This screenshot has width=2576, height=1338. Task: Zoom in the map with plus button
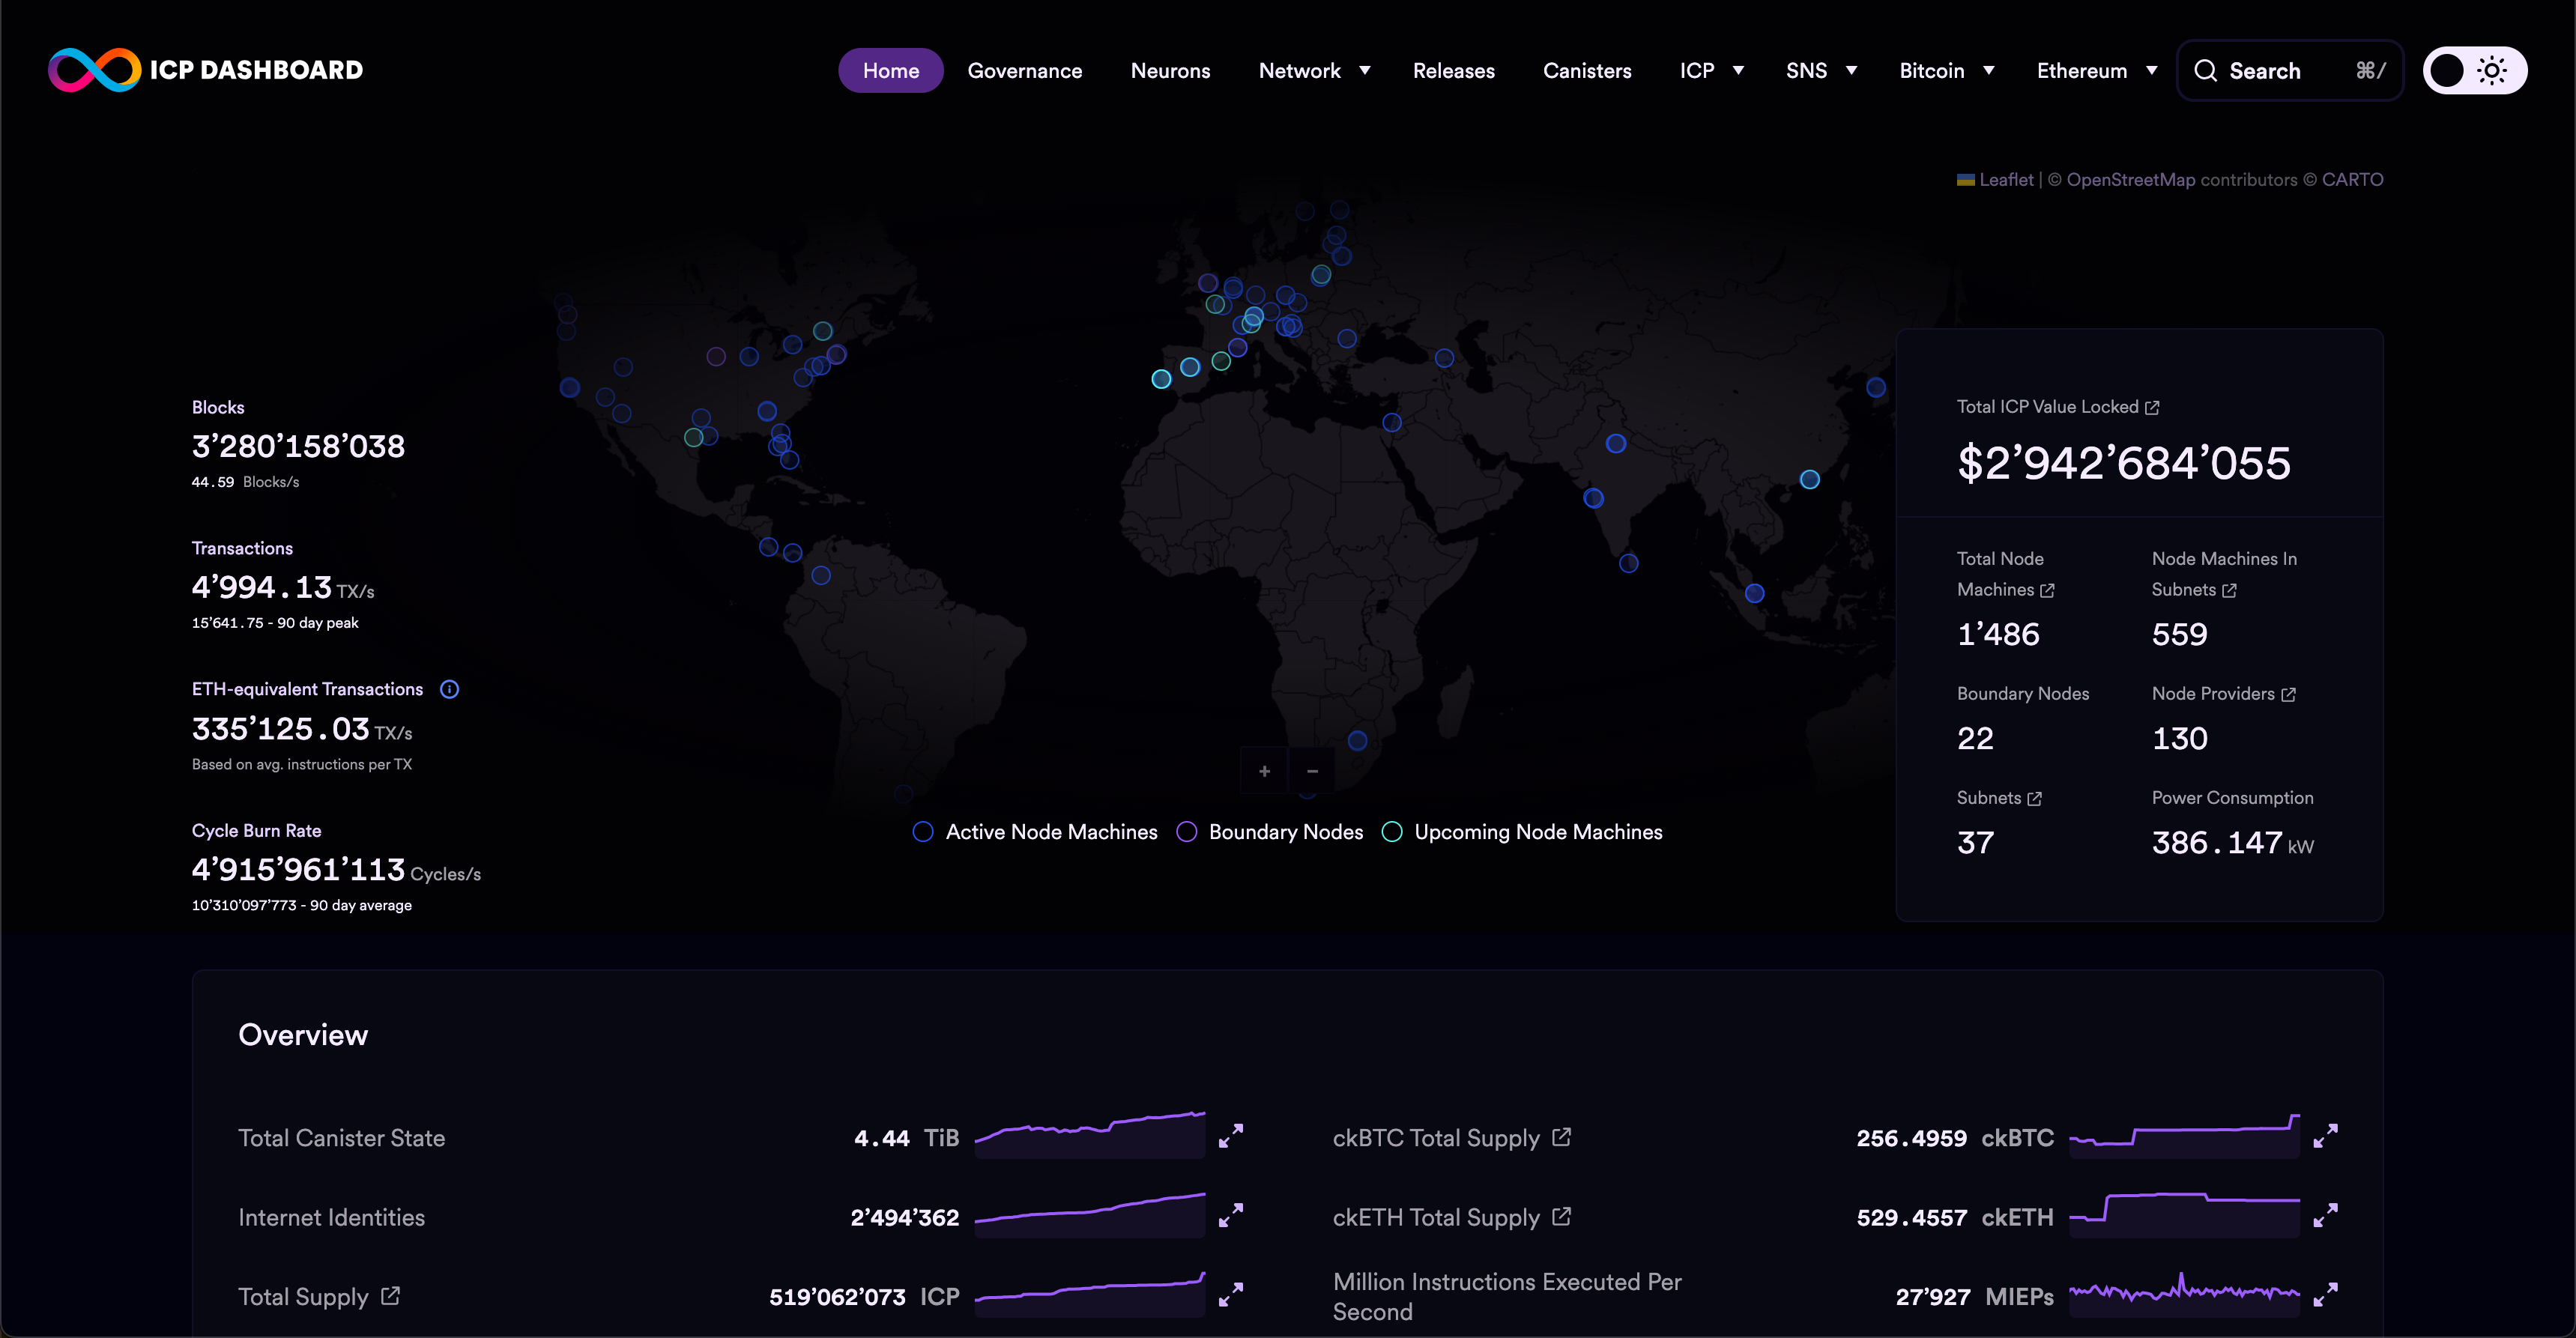1264,771
